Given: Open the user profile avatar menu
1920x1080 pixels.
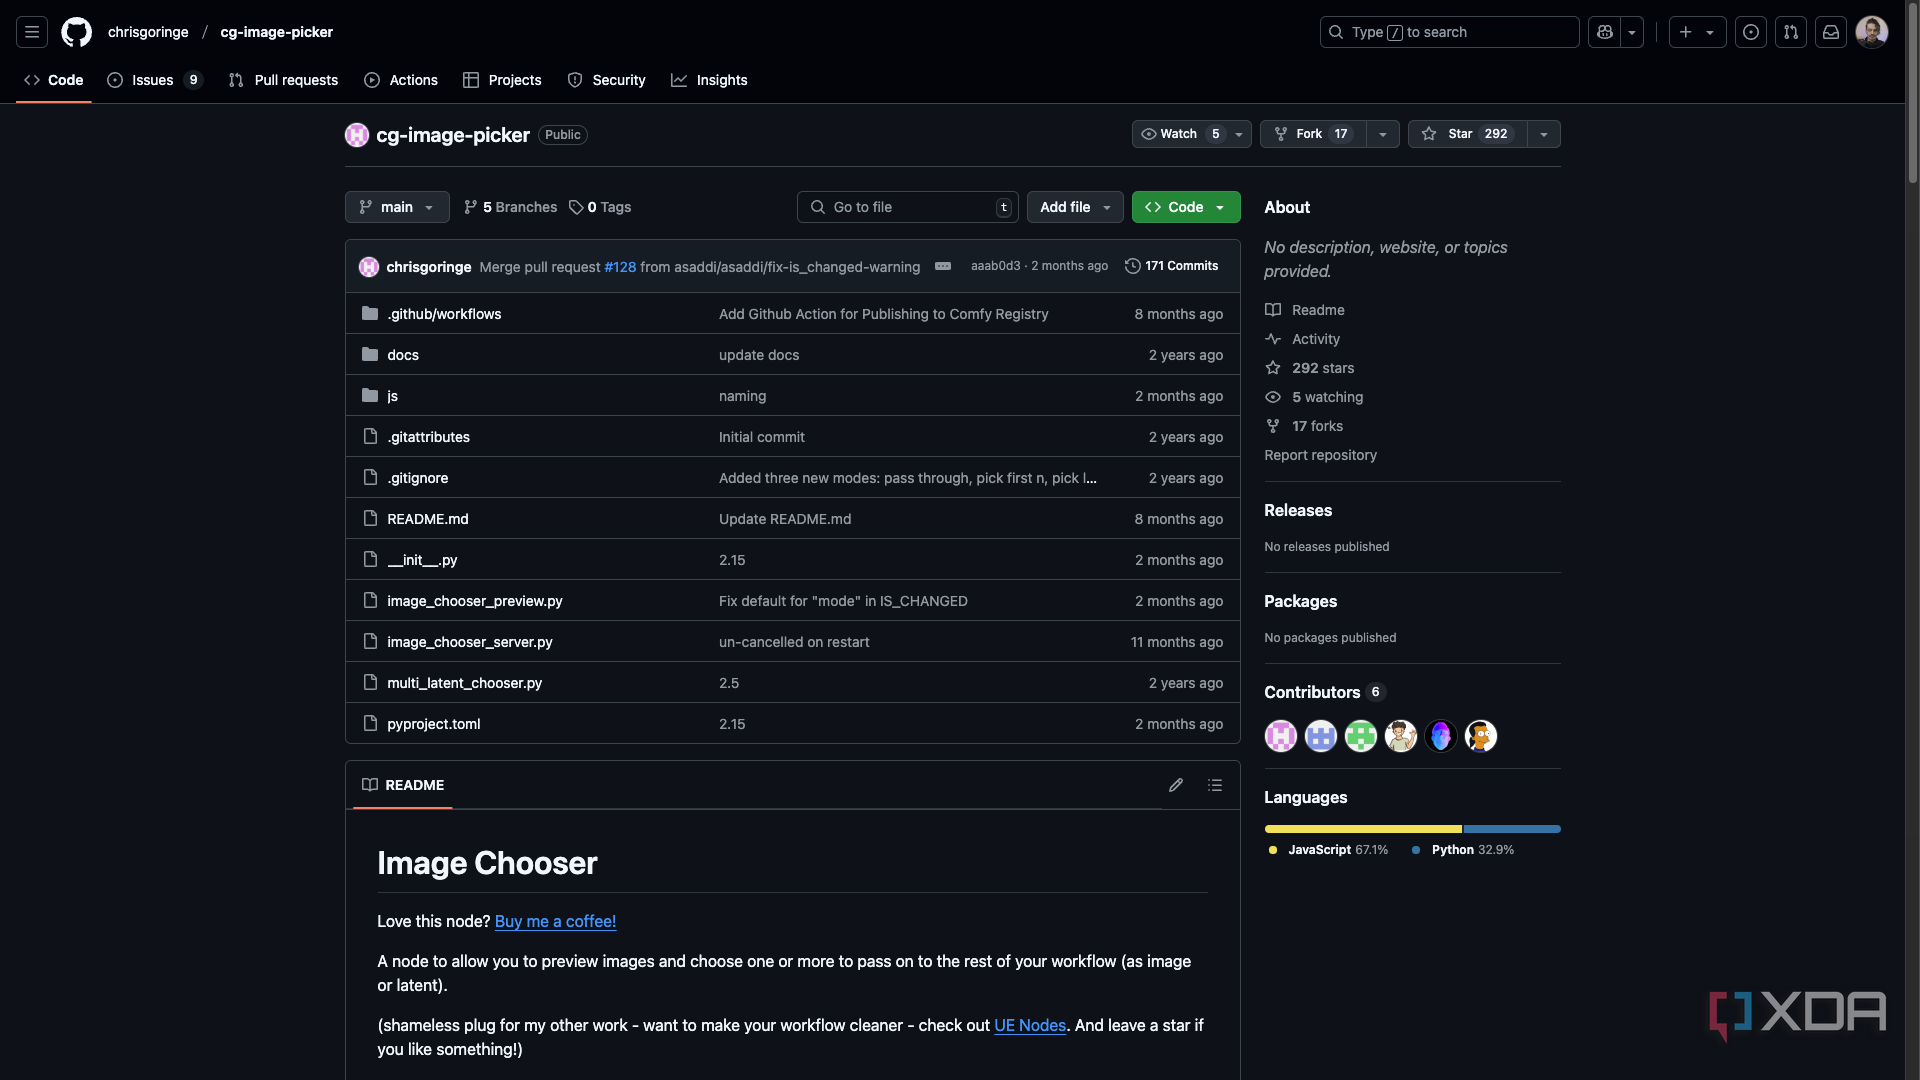Looking at the screenshot, I should pyautogui.click(x=1872, y=32).
